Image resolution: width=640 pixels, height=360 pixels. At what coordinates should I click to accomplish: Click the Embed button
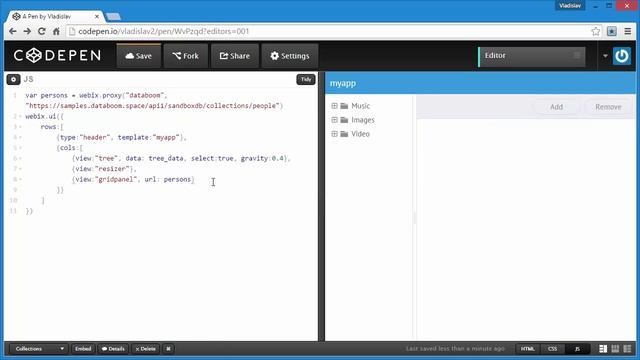[83, 349]
